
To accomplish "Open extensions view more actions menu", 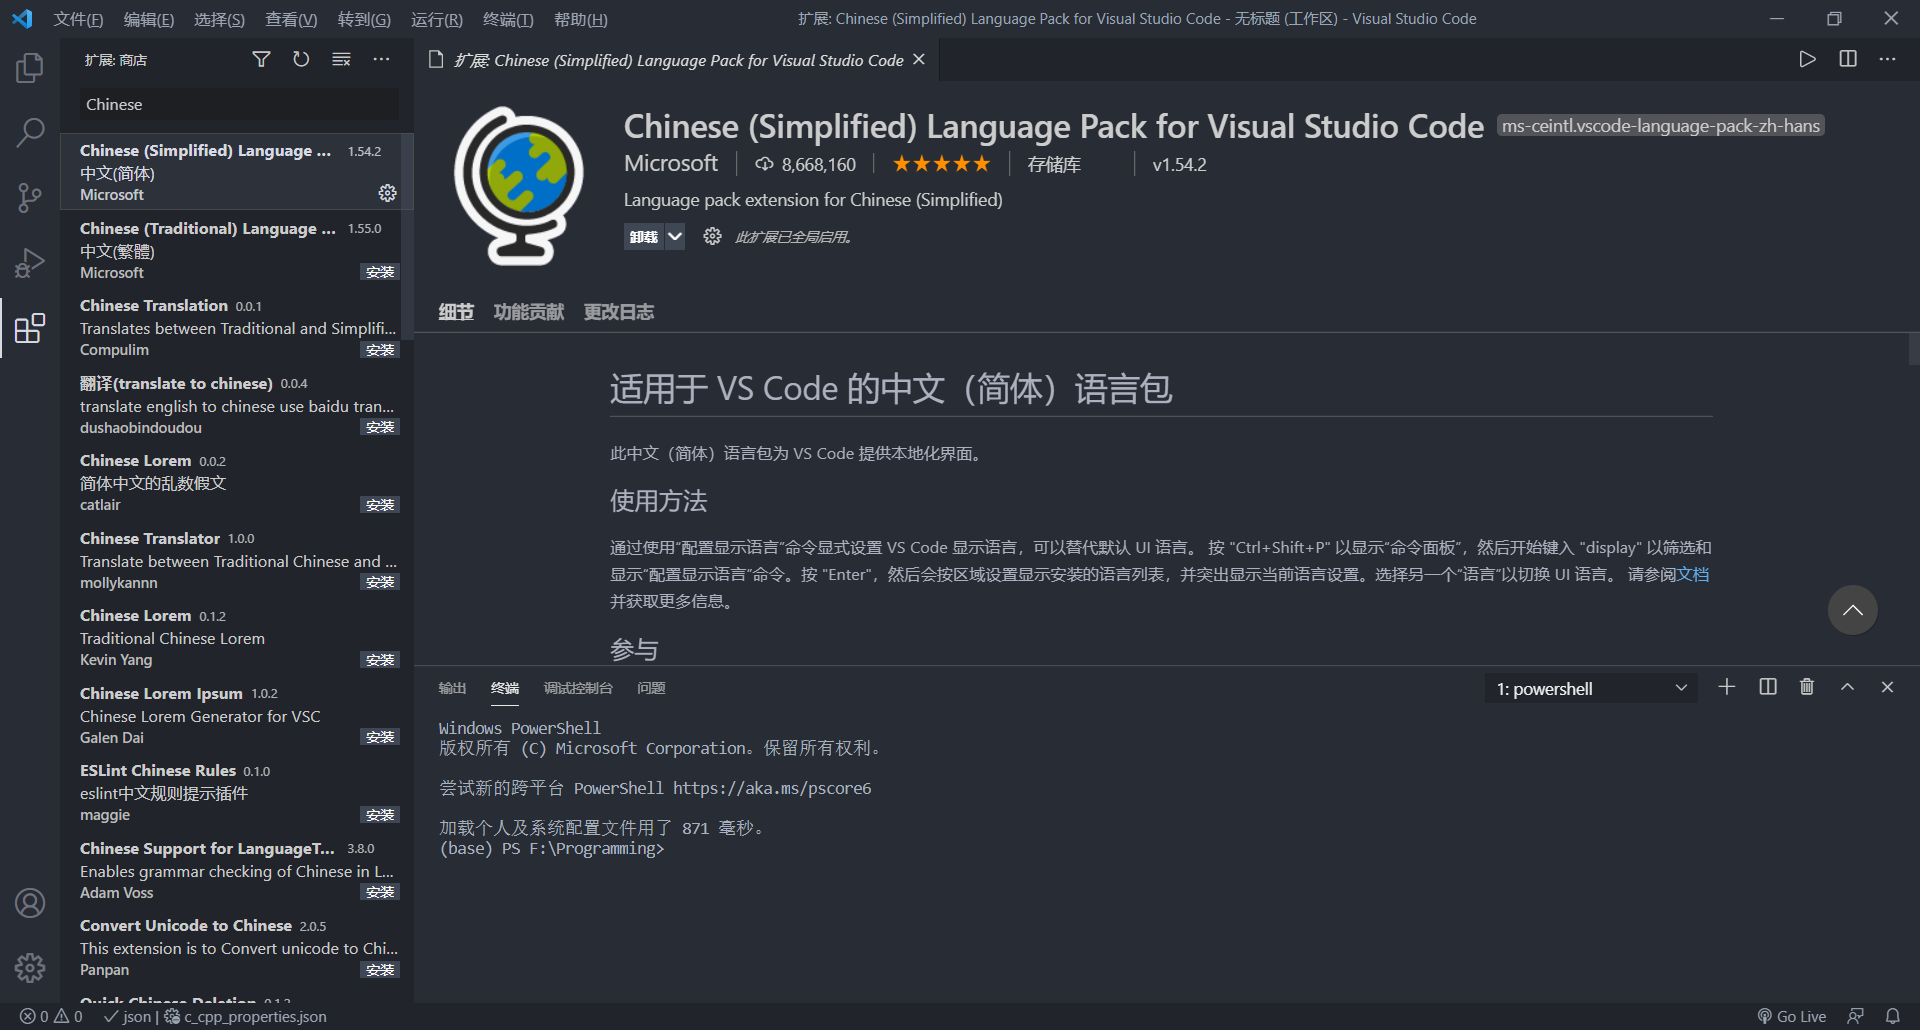I will tap(381, 60).
